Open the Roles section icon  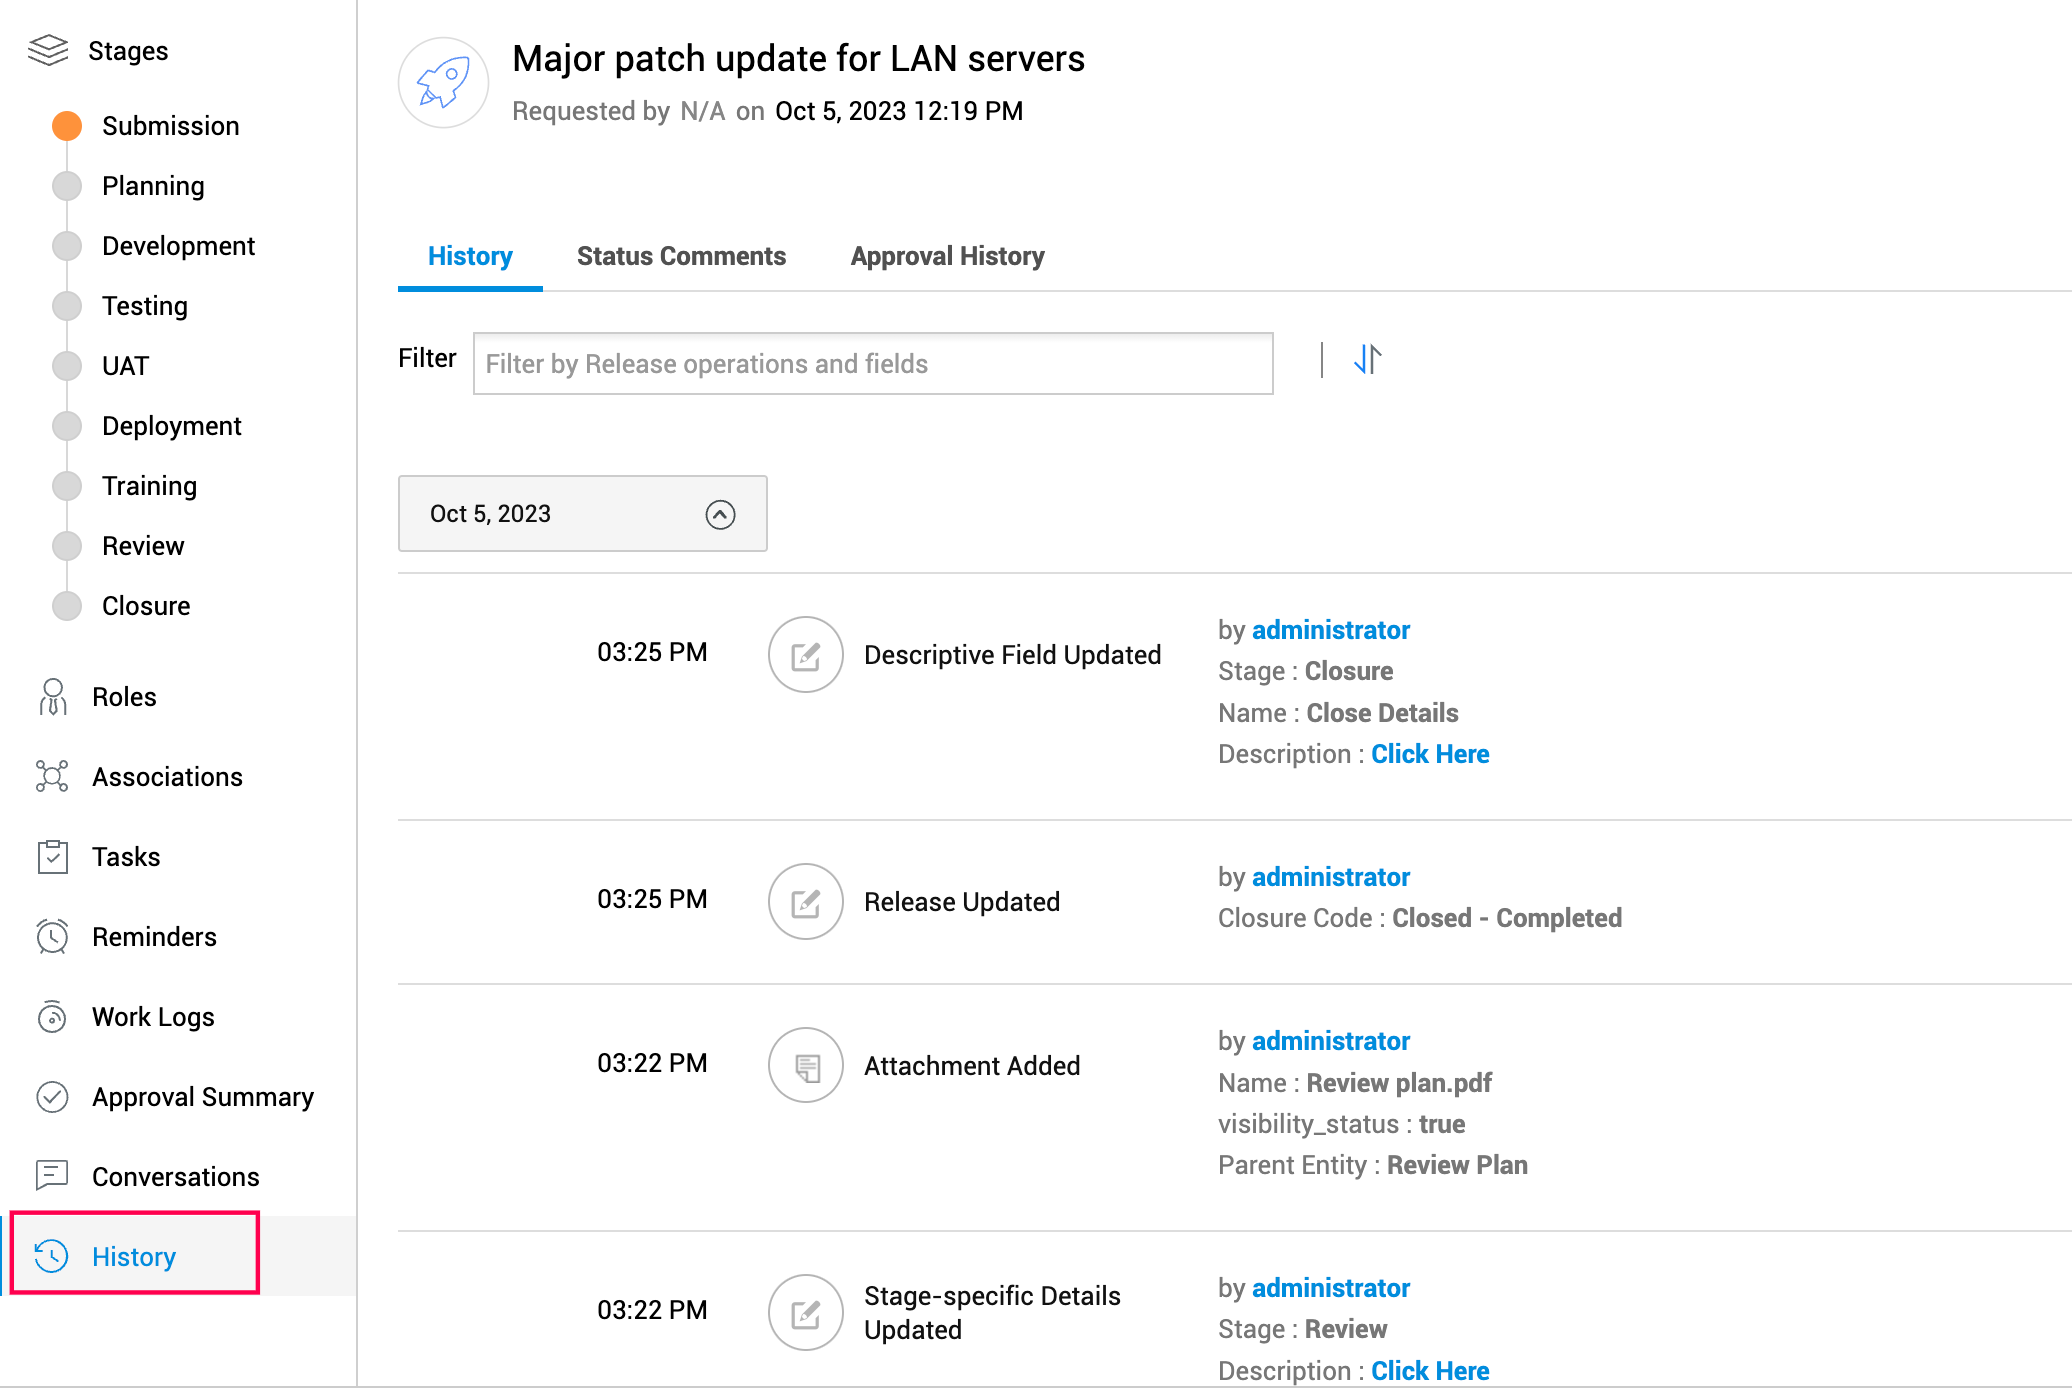coord(53,697)
